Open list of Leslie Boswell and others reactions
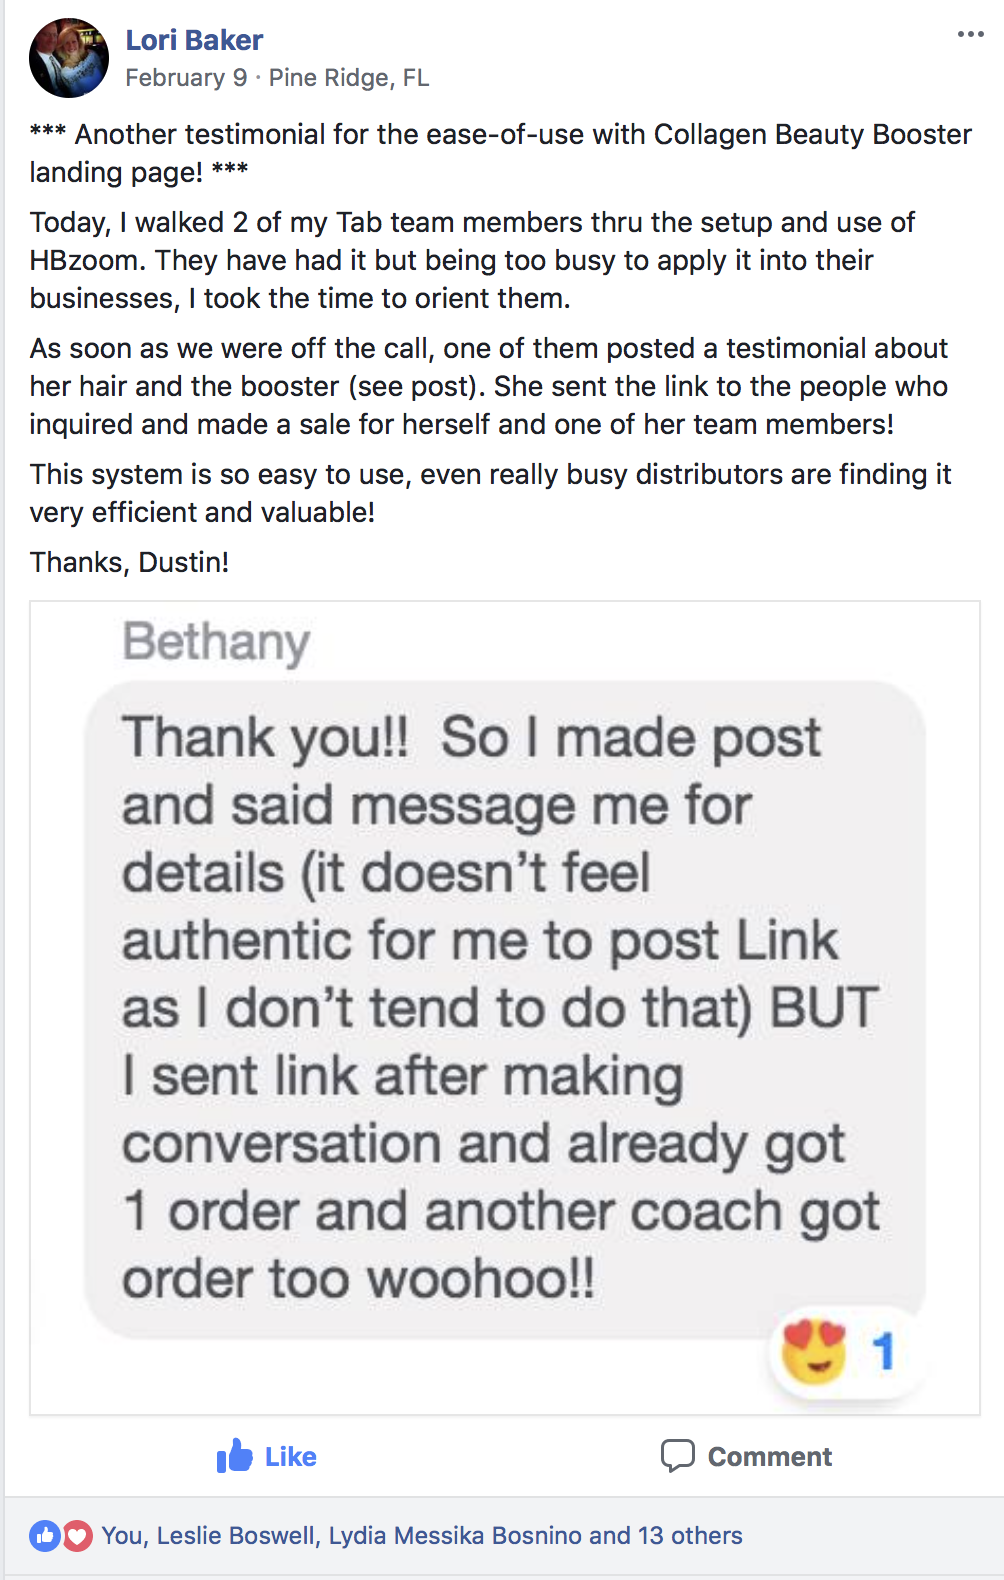The width and height of the screenshot is (1004, 1580). click(x=422, y=1535)
